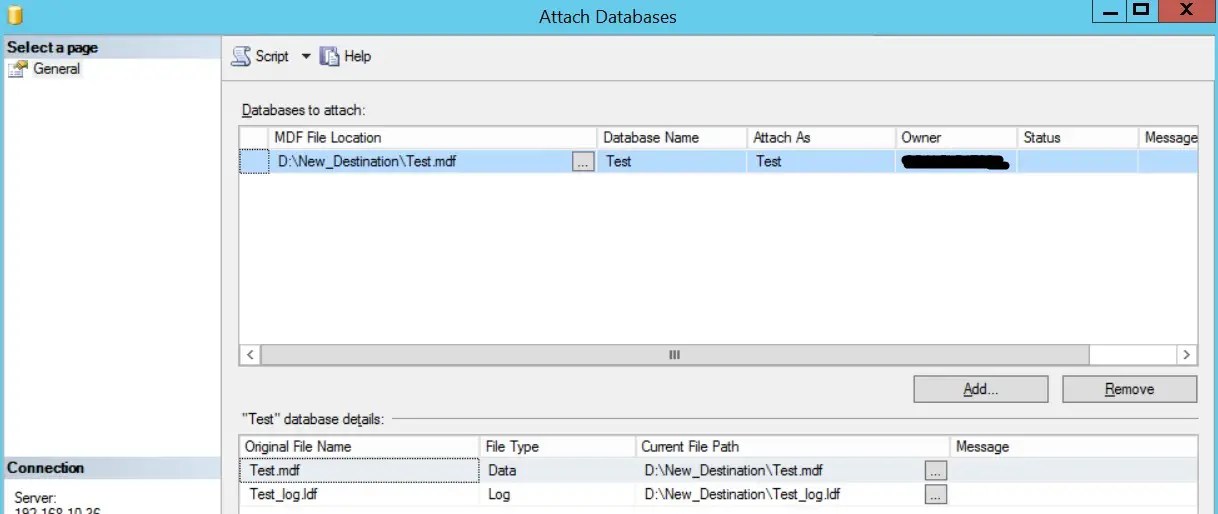Click the Data file type cell
1218x514 pixels.
557,470
